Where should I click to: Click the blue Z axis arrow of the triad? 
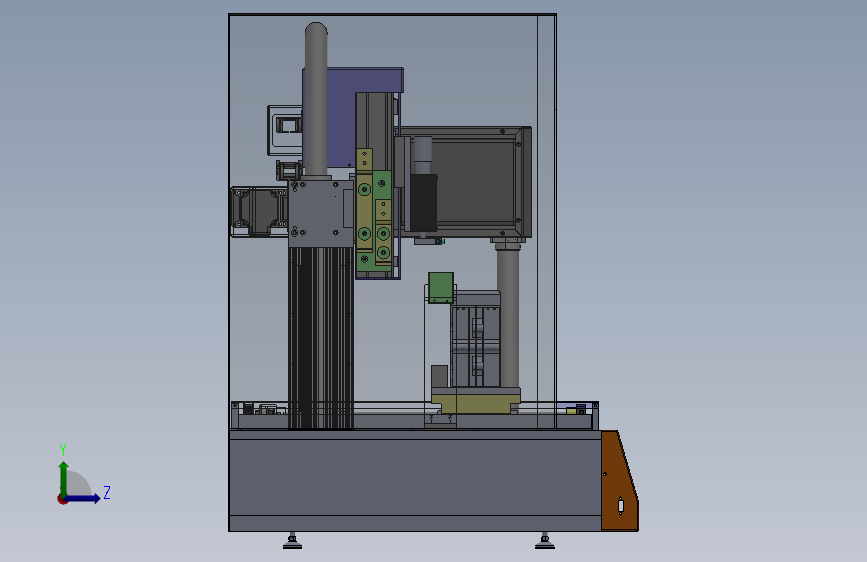pyautogui.click(x=83, y=498)
